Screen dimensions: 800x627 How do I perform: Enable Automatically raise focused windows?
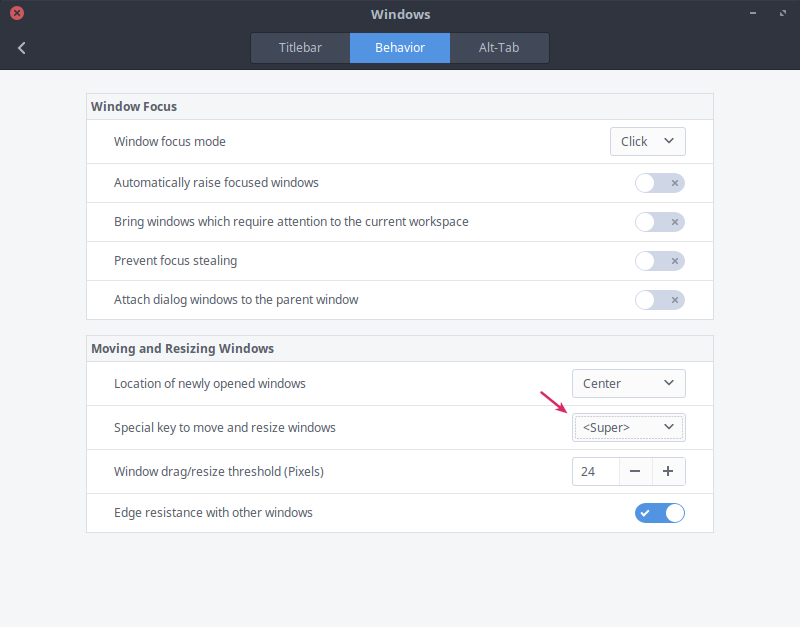[660, 182]
